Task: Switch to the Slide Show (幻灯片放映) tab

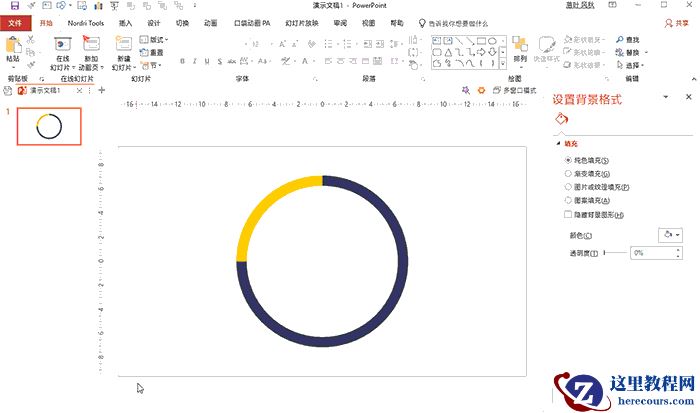Action: [302, 23]
